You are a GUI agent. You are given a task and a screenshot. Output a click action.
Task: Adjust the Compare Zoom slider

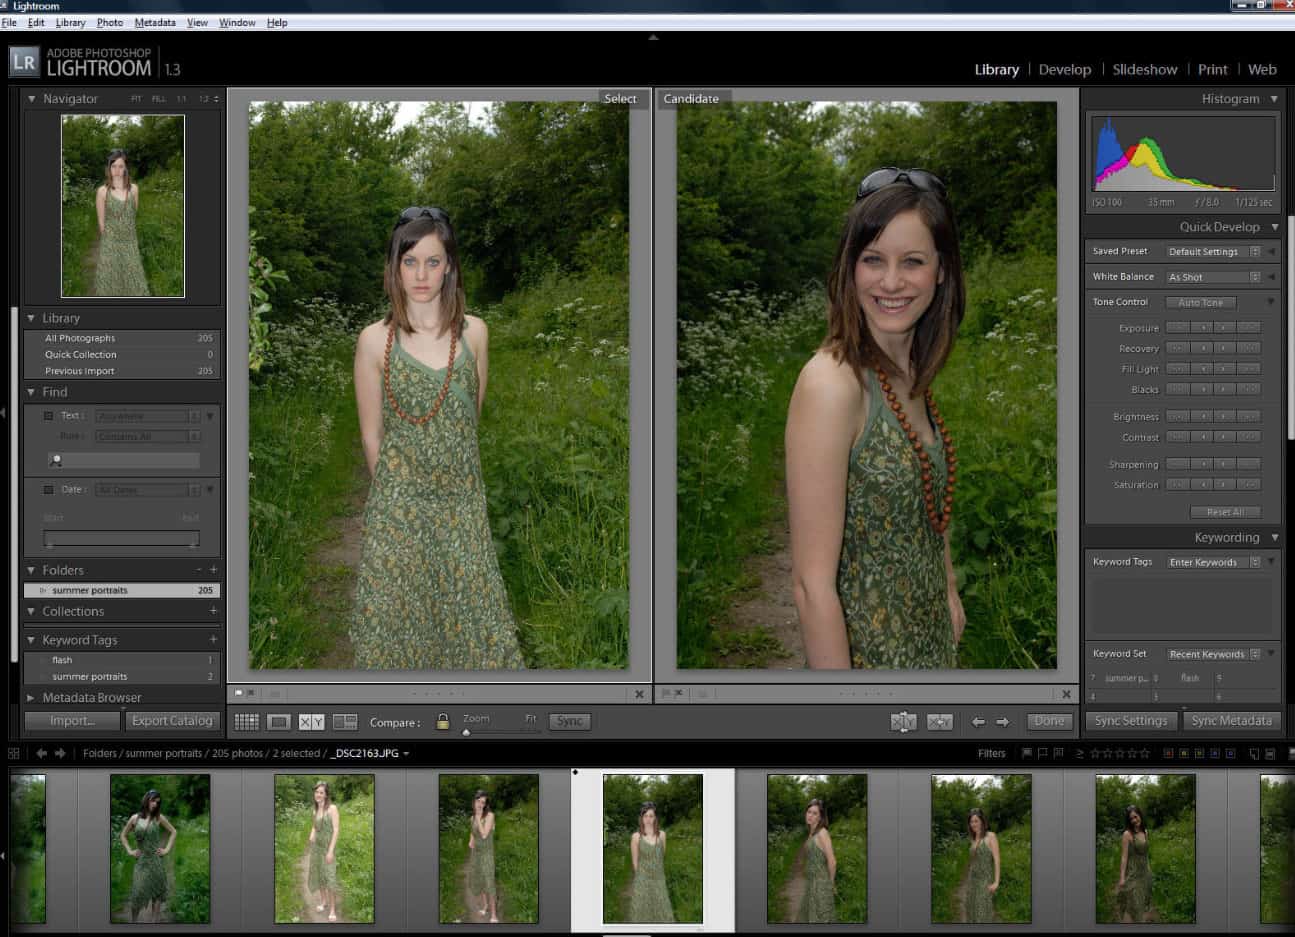pyautogui.click(x=466, y=732)
